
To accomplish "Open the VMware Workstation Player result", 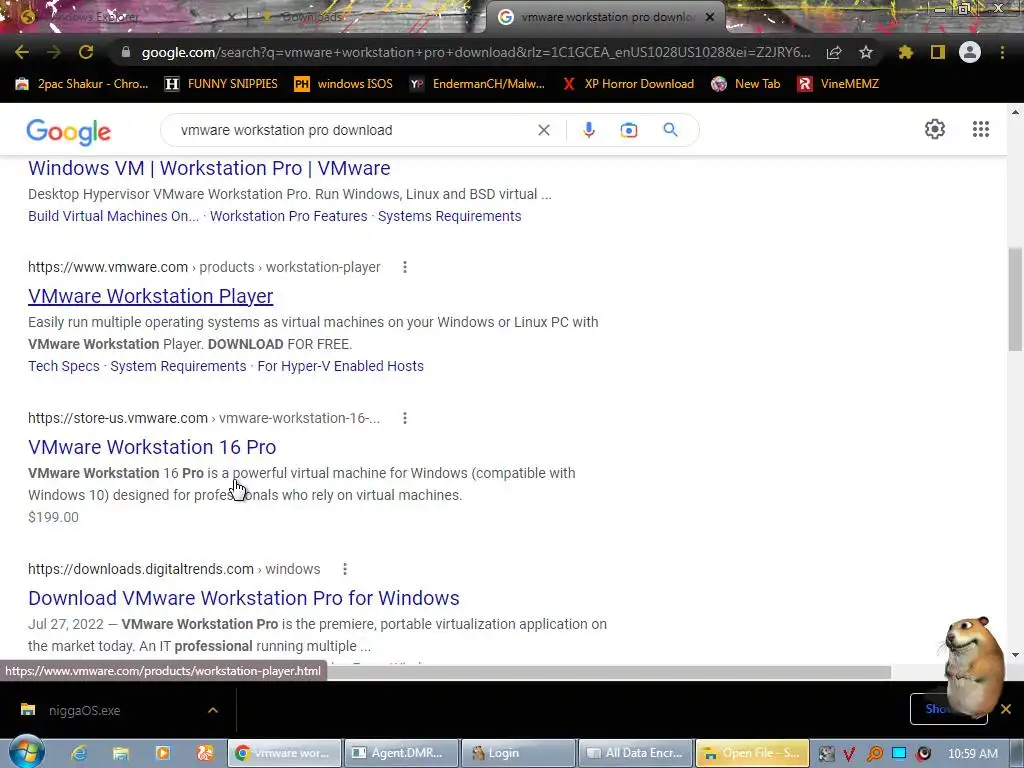I will (150, 296).
